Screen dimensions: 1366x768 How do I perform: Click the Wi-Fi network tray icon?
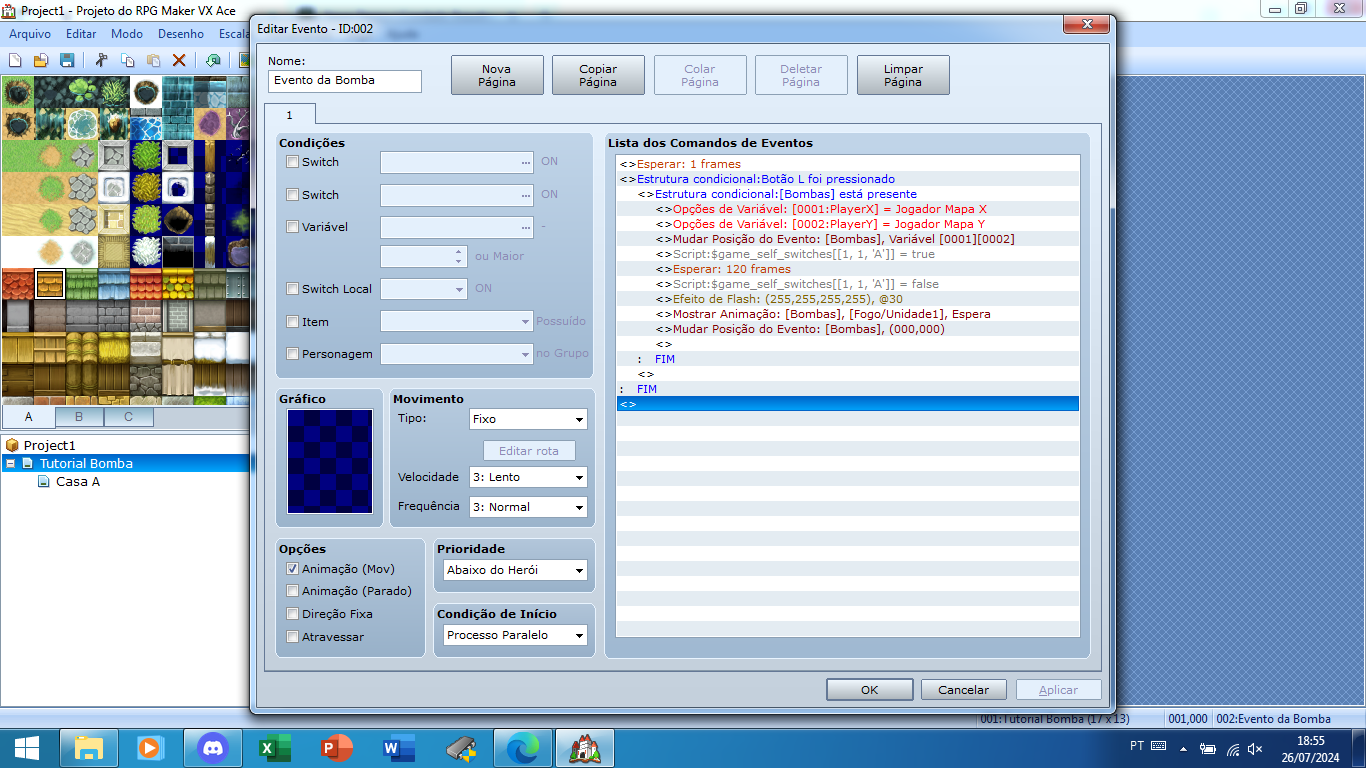pyautogui.click(x=1233, y=748)
